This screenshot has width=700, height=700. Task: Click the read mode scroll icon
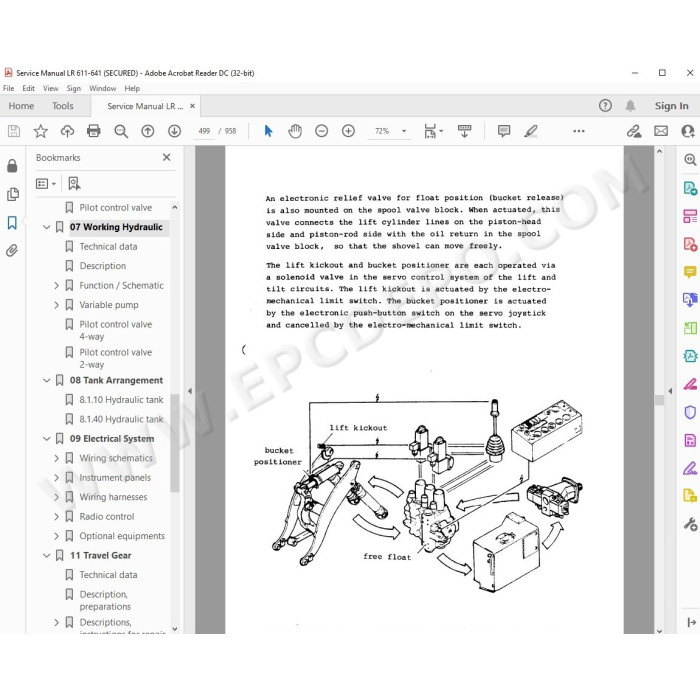[x=464, y=131]
